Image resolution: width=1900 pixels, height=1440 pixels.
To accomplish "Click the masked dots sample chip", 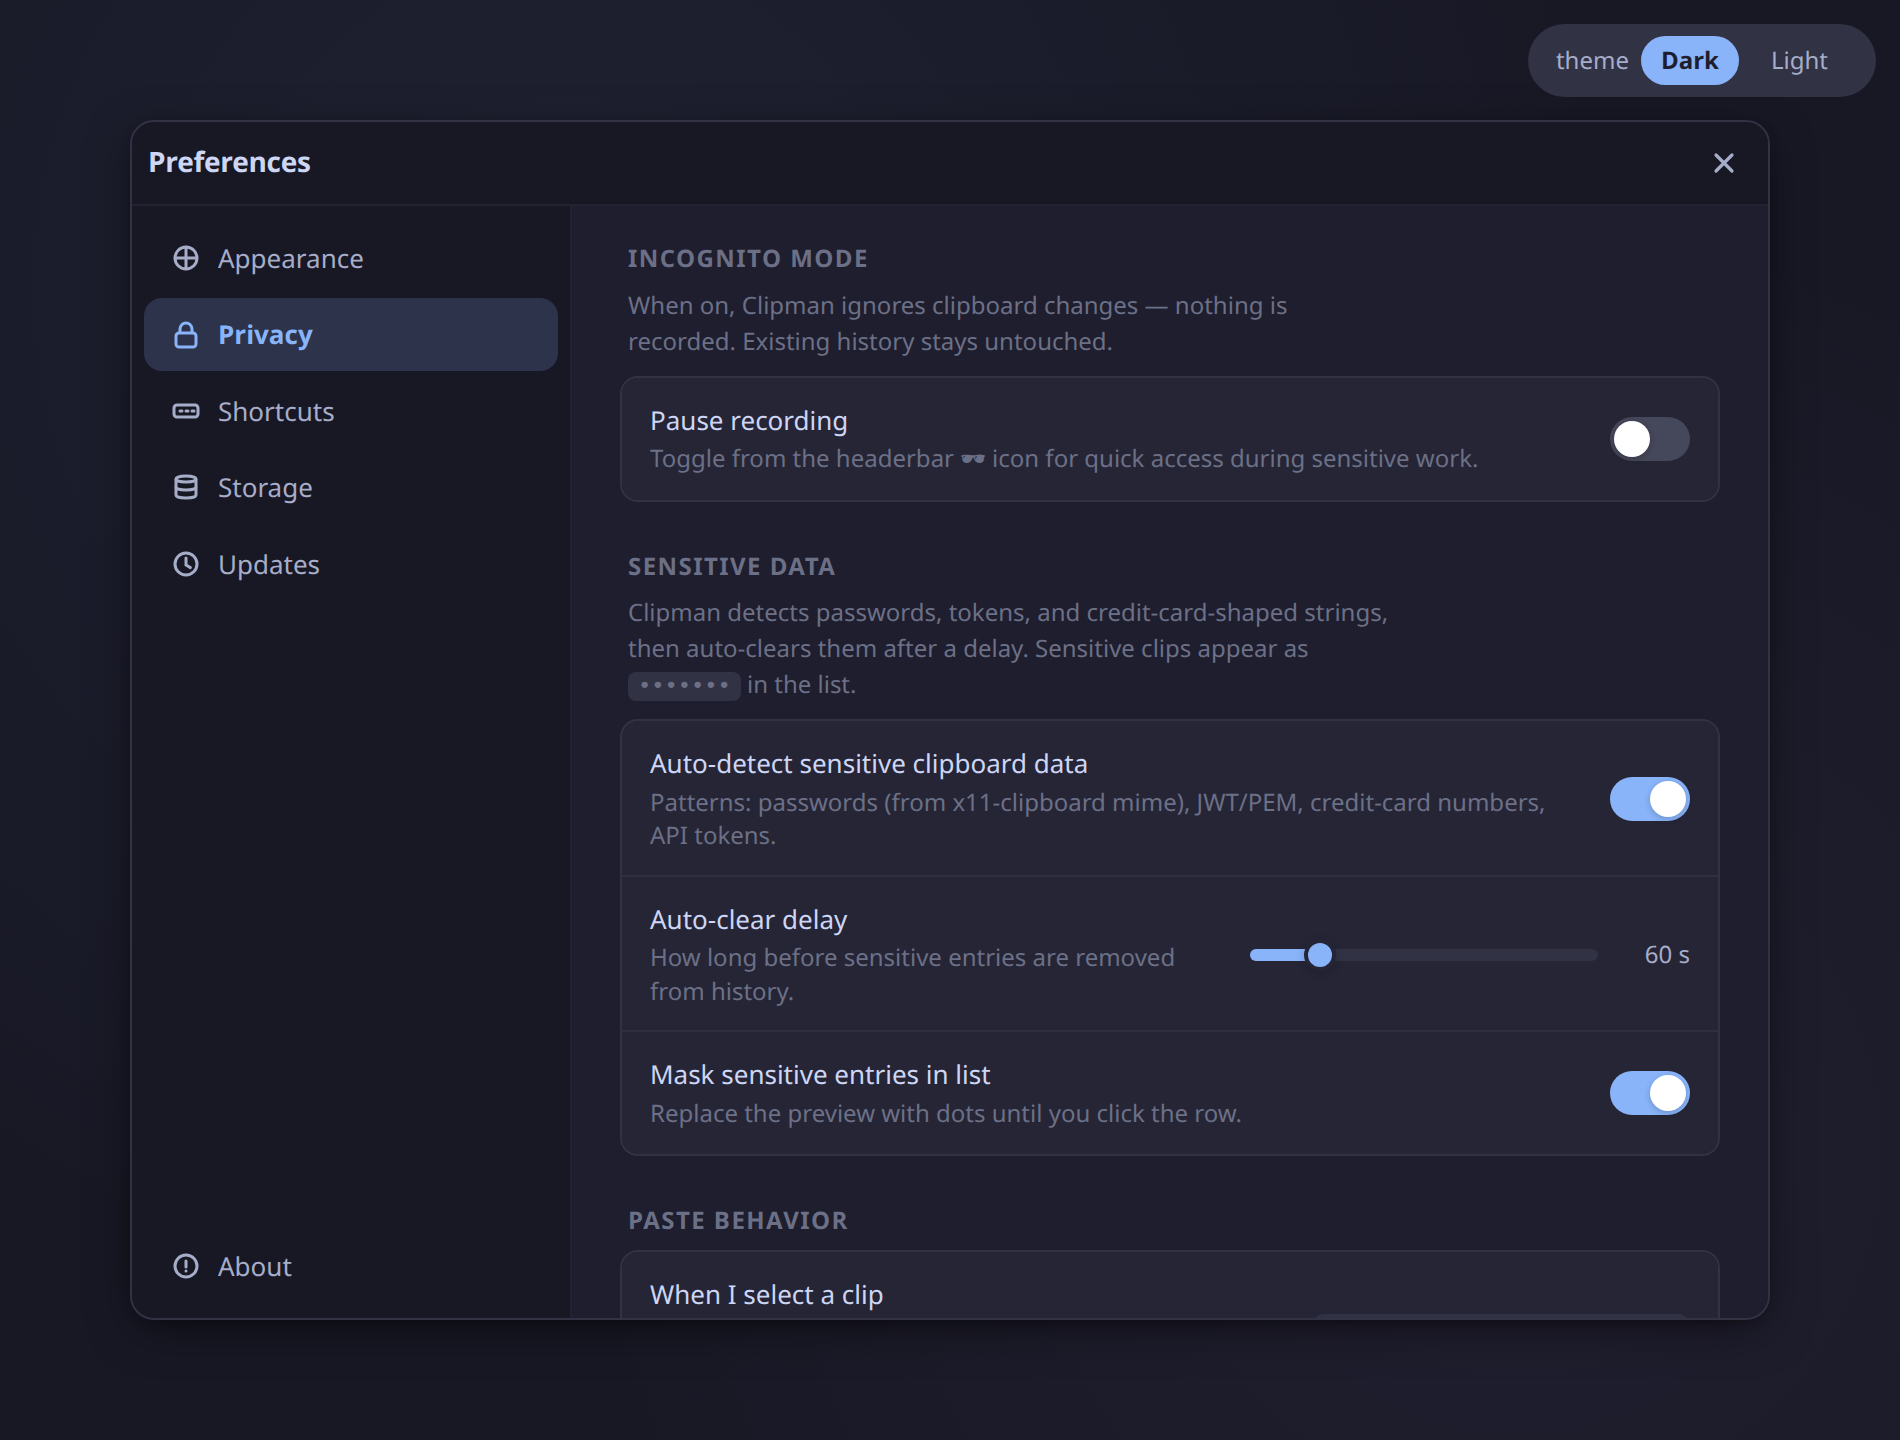I will point(684,685).
